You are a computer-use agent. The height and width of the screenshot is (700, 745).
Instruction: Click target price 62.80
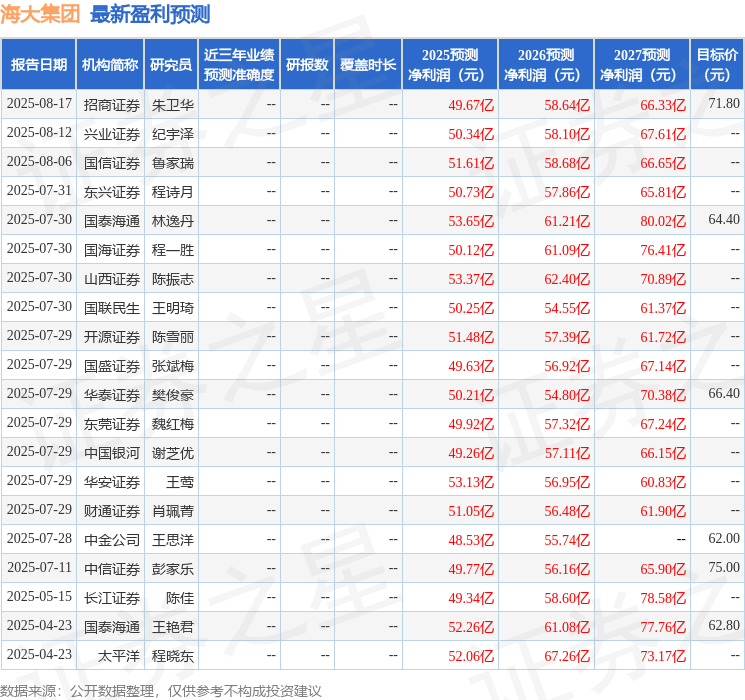(x=724, y=625)
